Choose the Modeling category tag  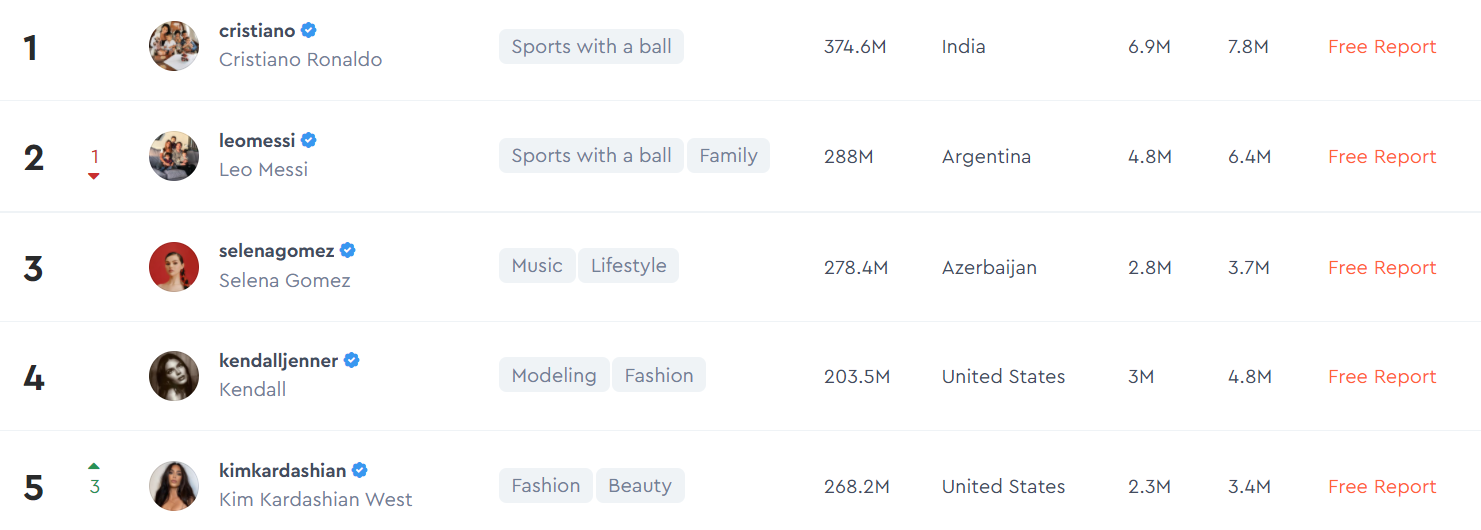pos(554,376)
